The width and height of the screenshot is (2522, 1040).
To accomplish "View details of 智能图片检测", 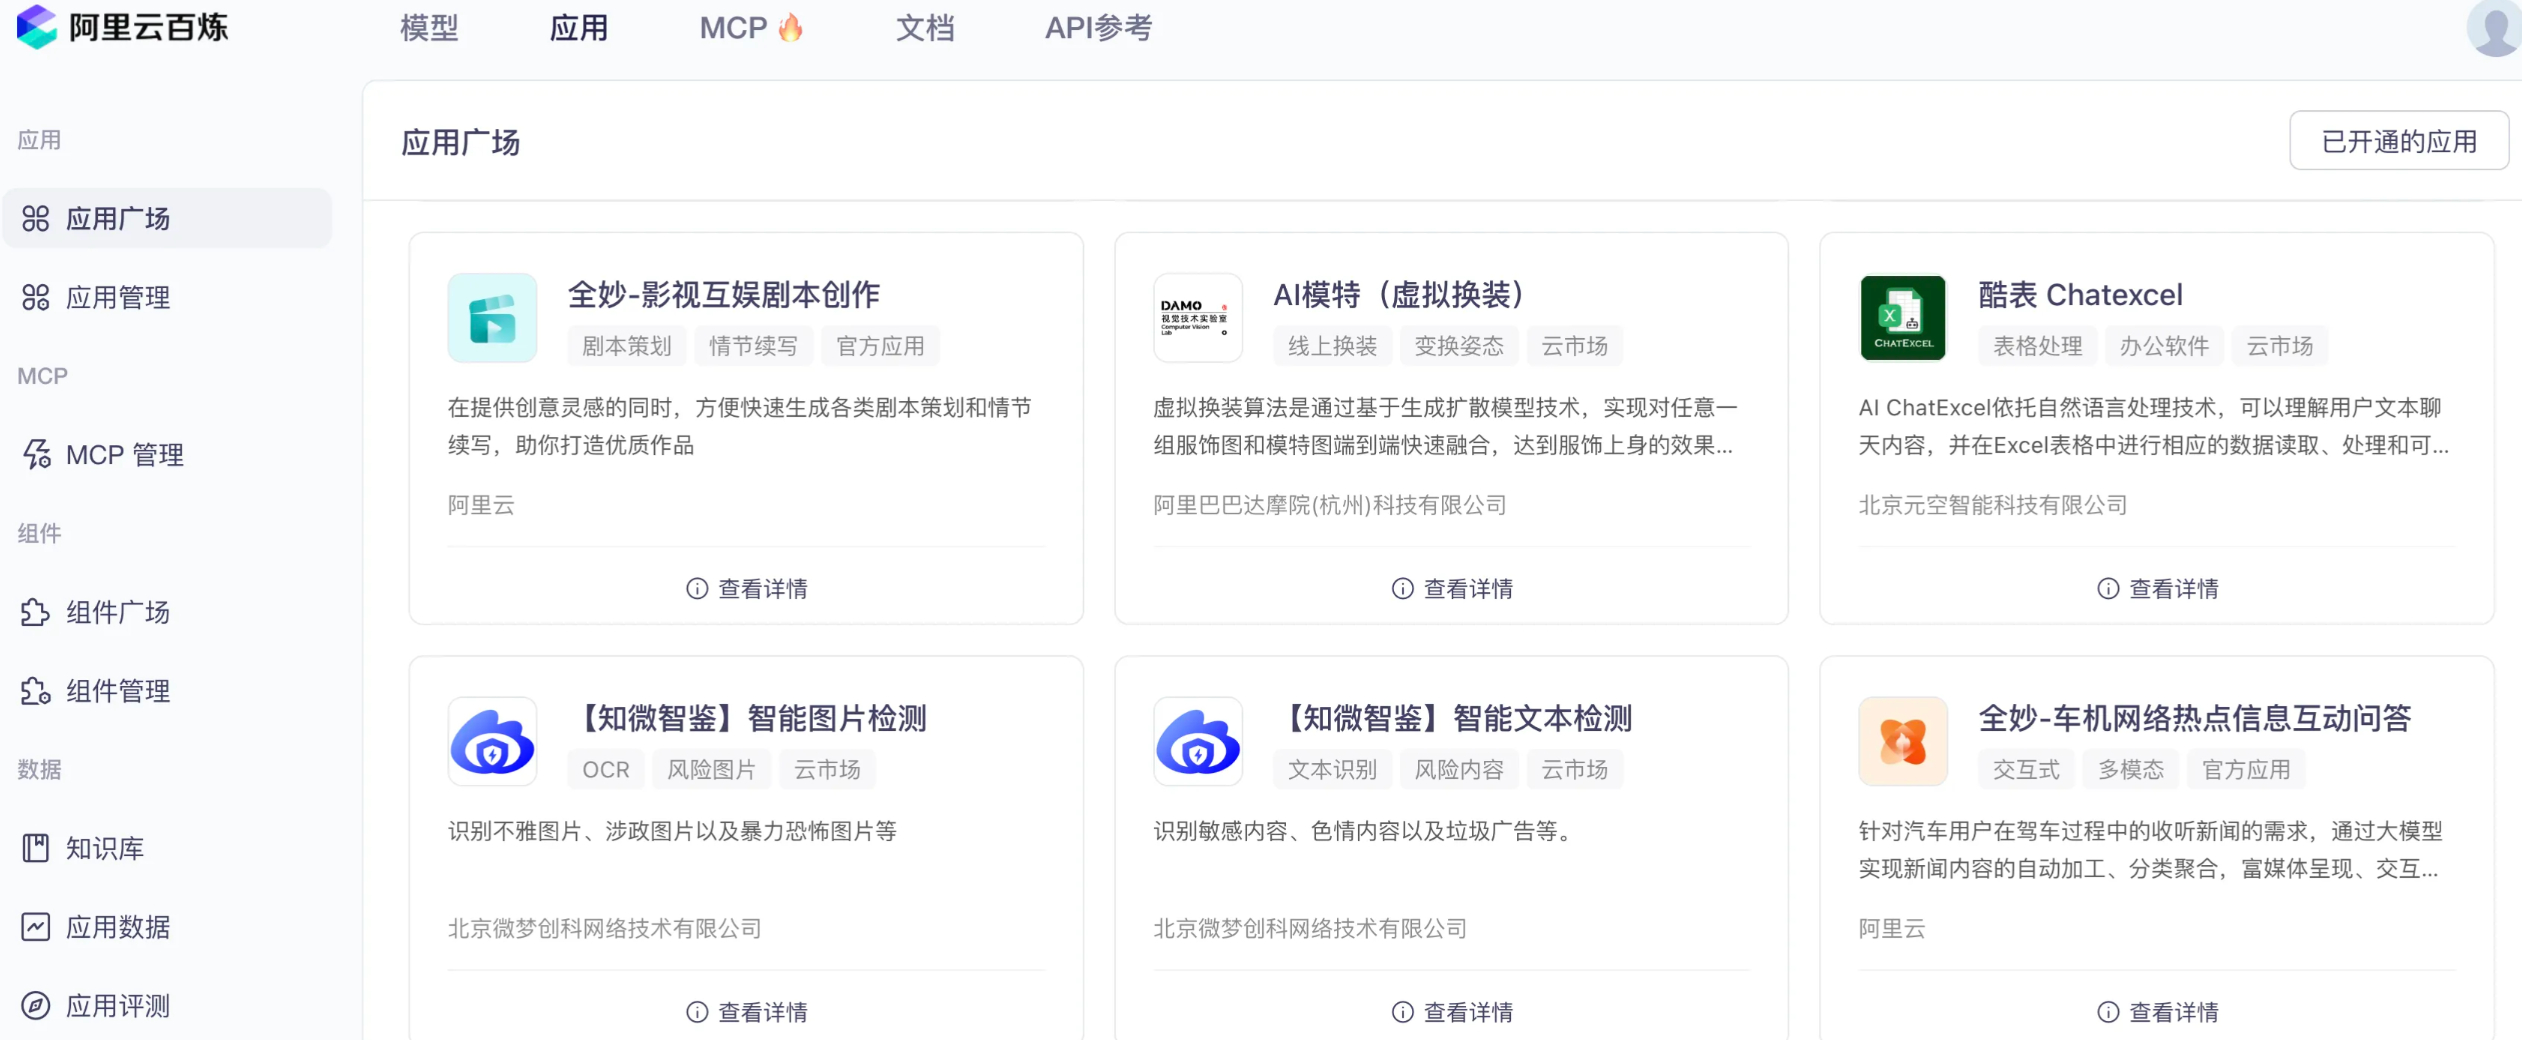I will pyautogui.click(x=747, y=1012).
